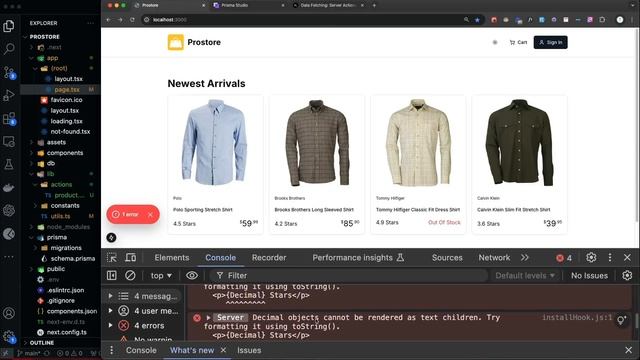
Task: Open the Default levels dropdown
Action: point(525,276)
